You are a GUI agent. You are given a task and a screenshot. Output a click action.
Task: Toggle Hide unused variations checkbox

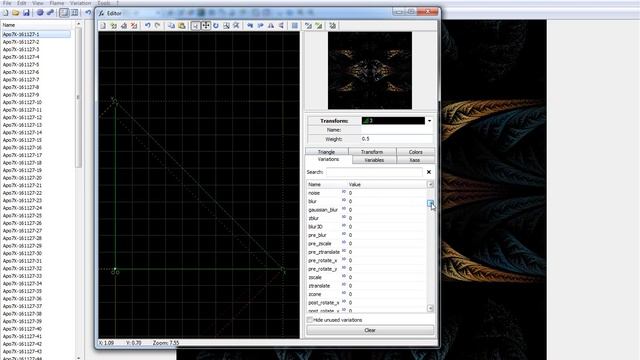coord(310,320)
